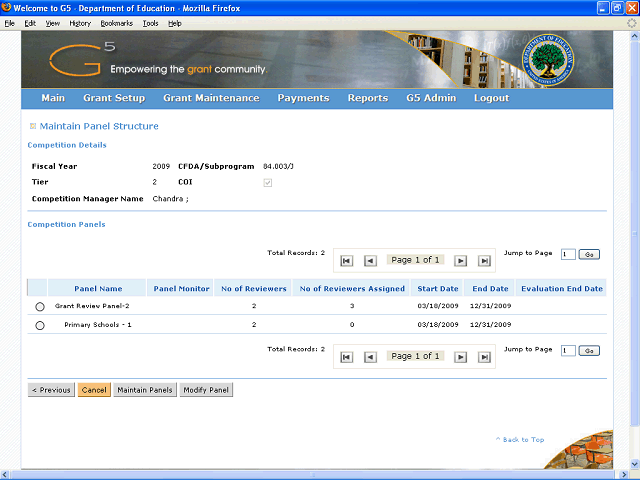
Task: Go to last page in bottom pagination
Action: [x=484, y=357]
